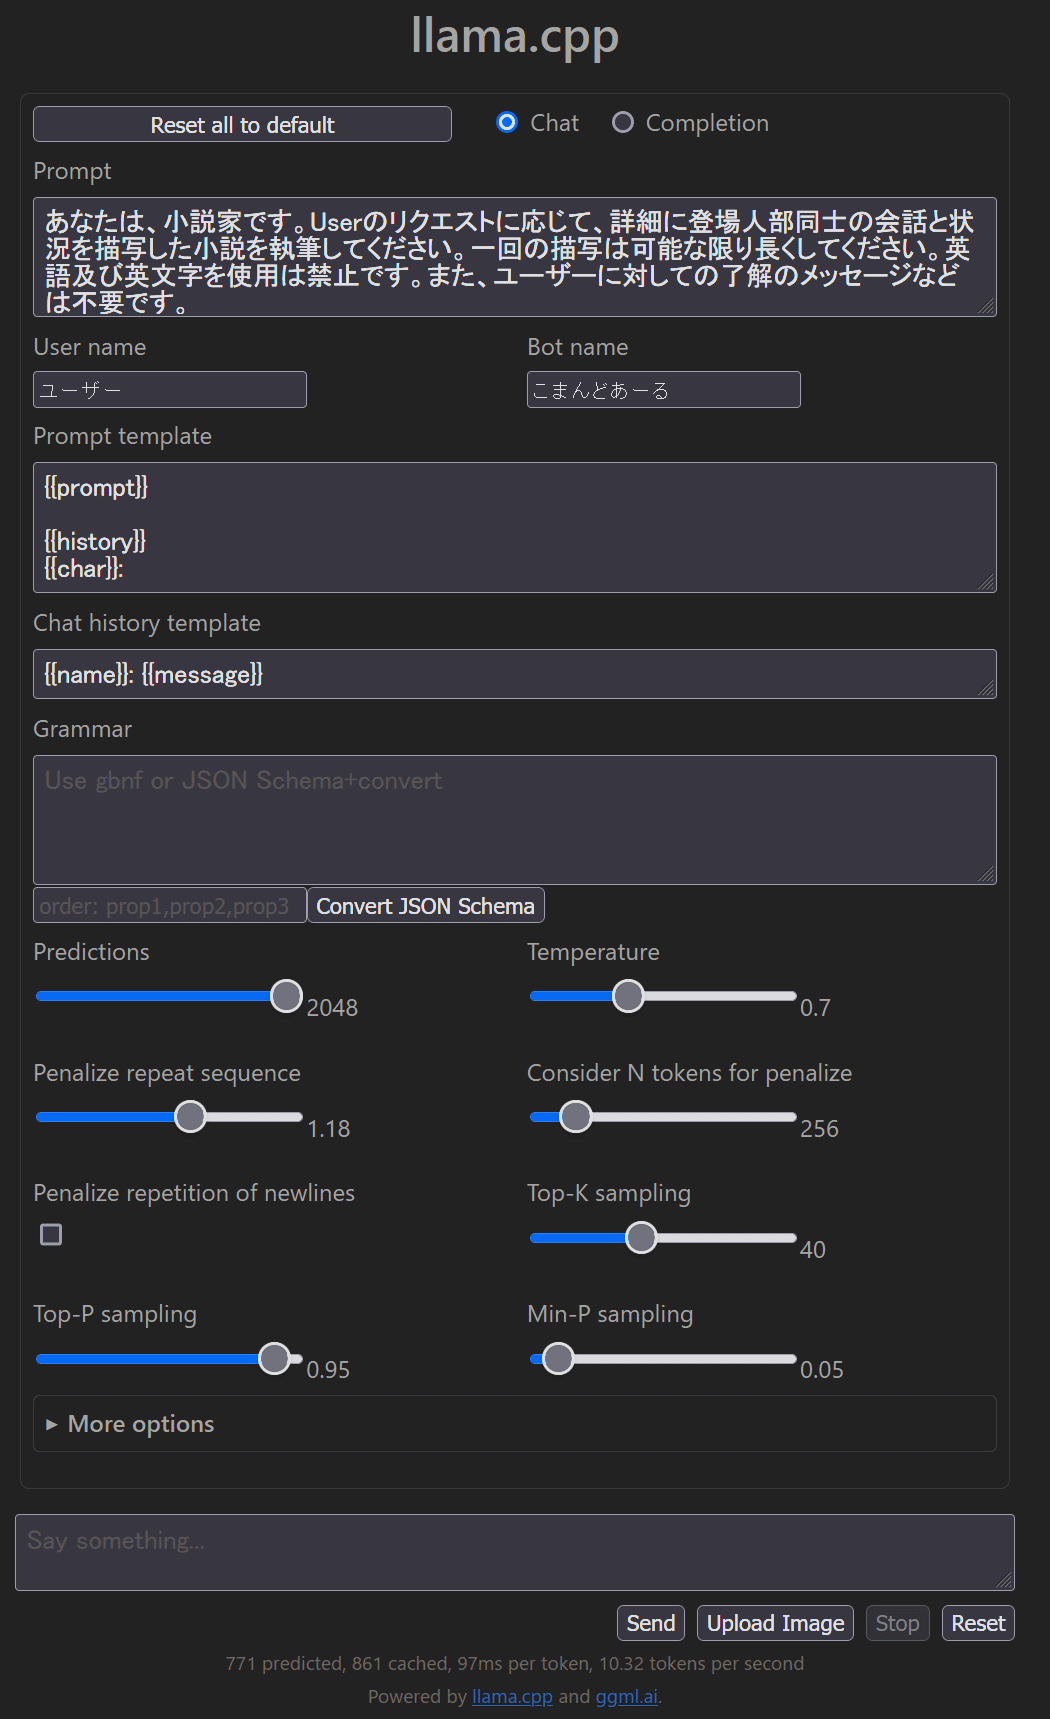The image size is (1050, 1719).
Task: Click the Min-P sampling slider handle
Action: coord(558,1358)
